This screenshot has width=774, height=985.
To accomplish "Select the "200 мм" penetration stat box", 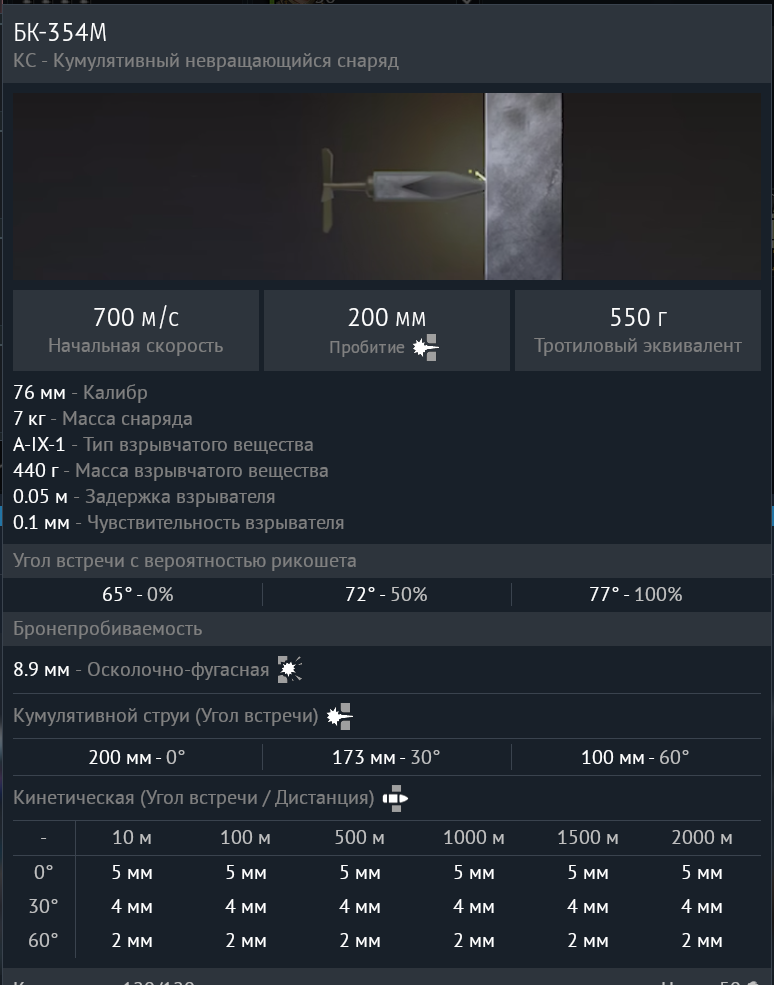I will coord(386,331).
